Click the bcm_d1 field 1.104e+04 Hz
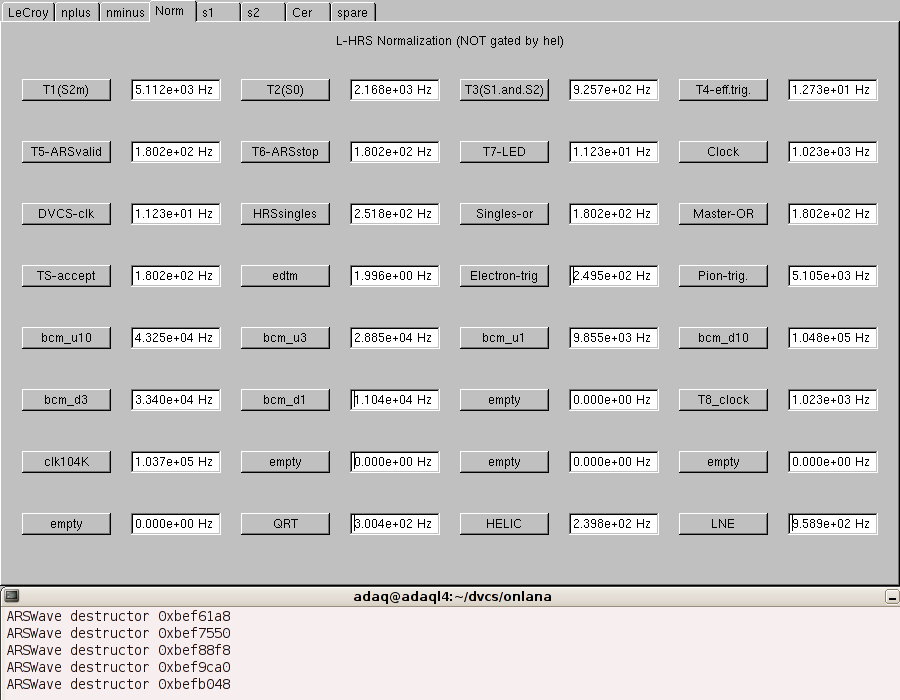This screenshot has height=700, width=900. point(395,399)
